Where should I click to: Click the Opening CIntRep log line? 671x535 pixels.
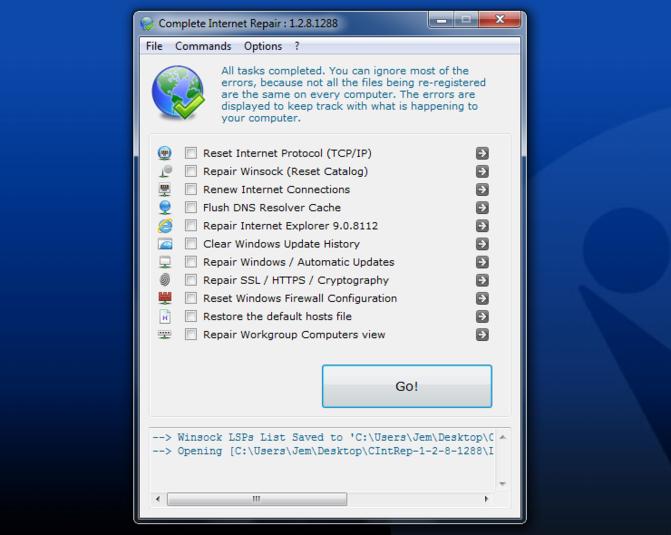[x=323, y=451]
